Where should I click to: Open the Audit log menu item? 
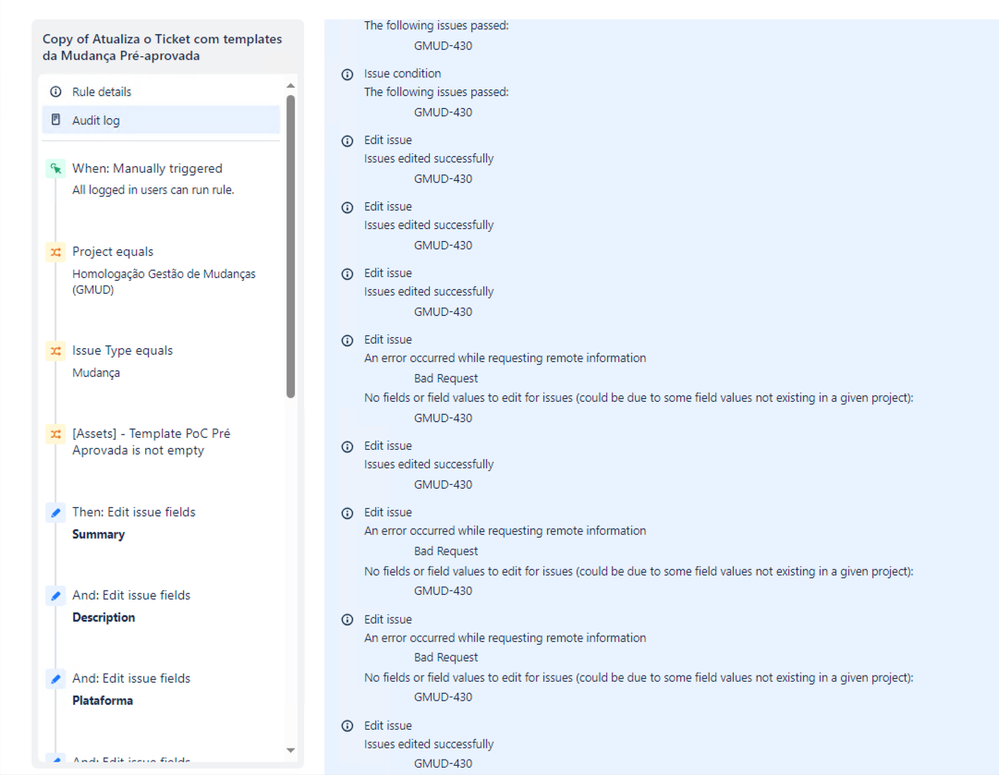click(161, 120)
